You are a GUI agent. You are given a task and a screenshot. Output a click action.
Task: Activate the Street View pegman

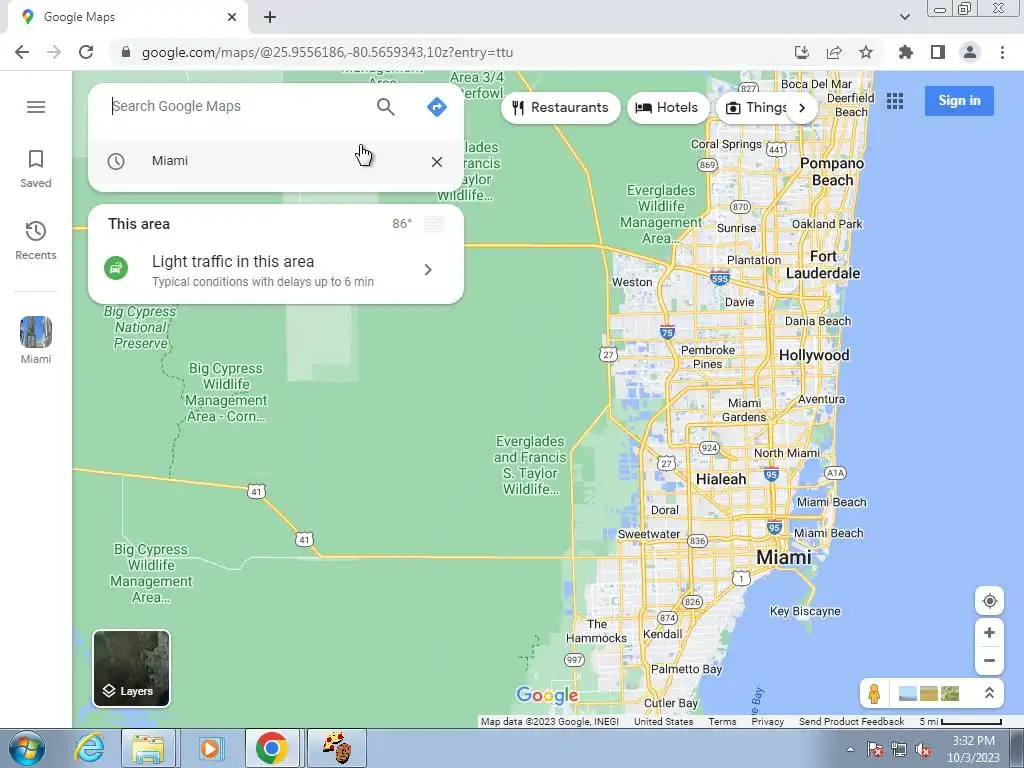874,694
